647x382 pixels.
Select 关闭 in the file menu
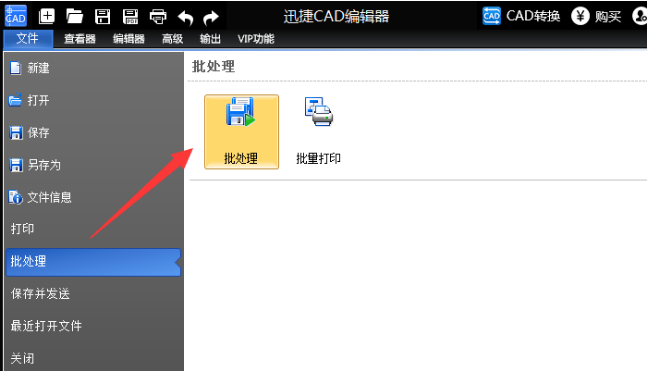coord(93,358)
